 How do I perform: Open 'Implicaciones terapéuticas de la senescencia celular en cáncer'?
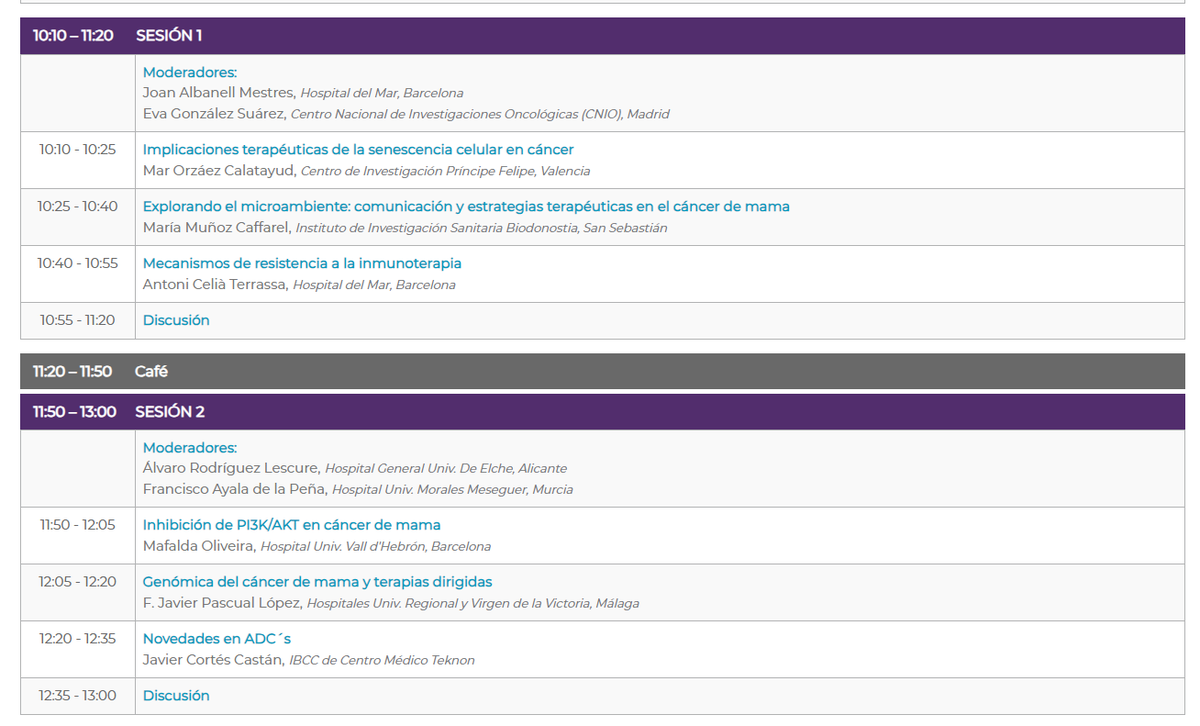358,150
